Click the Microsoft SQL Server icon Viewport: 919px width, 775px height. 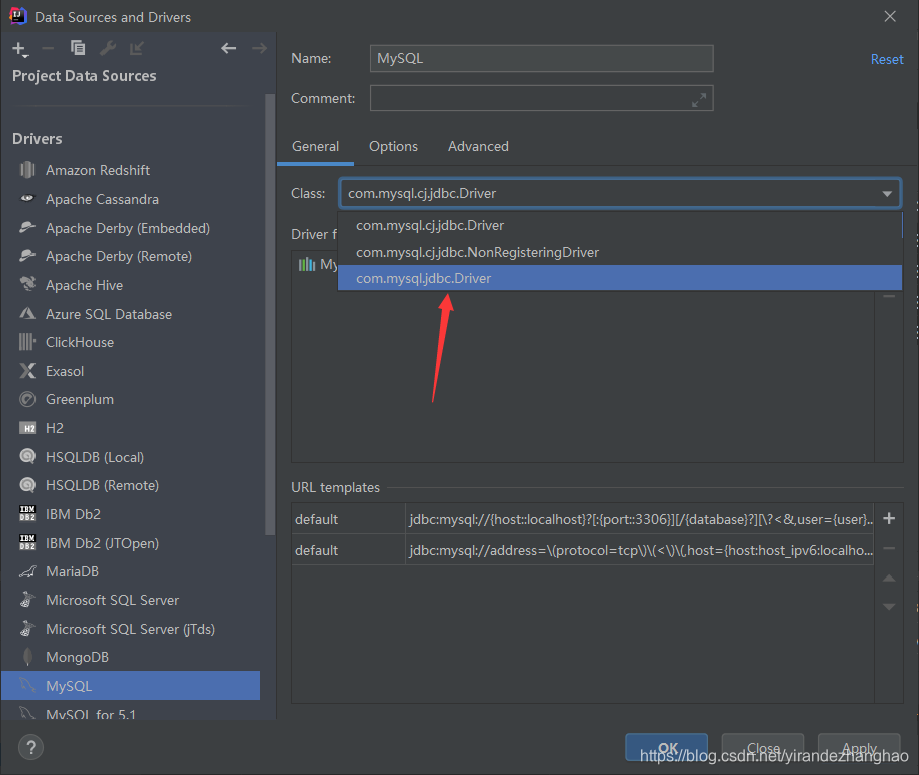[28, 600]
